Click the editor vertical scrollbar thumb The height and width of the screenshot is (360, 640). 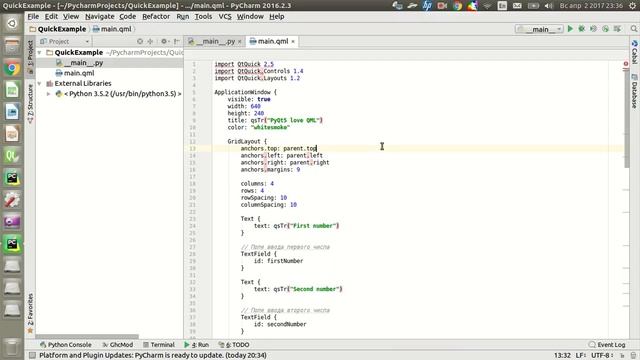pos(627,120)
